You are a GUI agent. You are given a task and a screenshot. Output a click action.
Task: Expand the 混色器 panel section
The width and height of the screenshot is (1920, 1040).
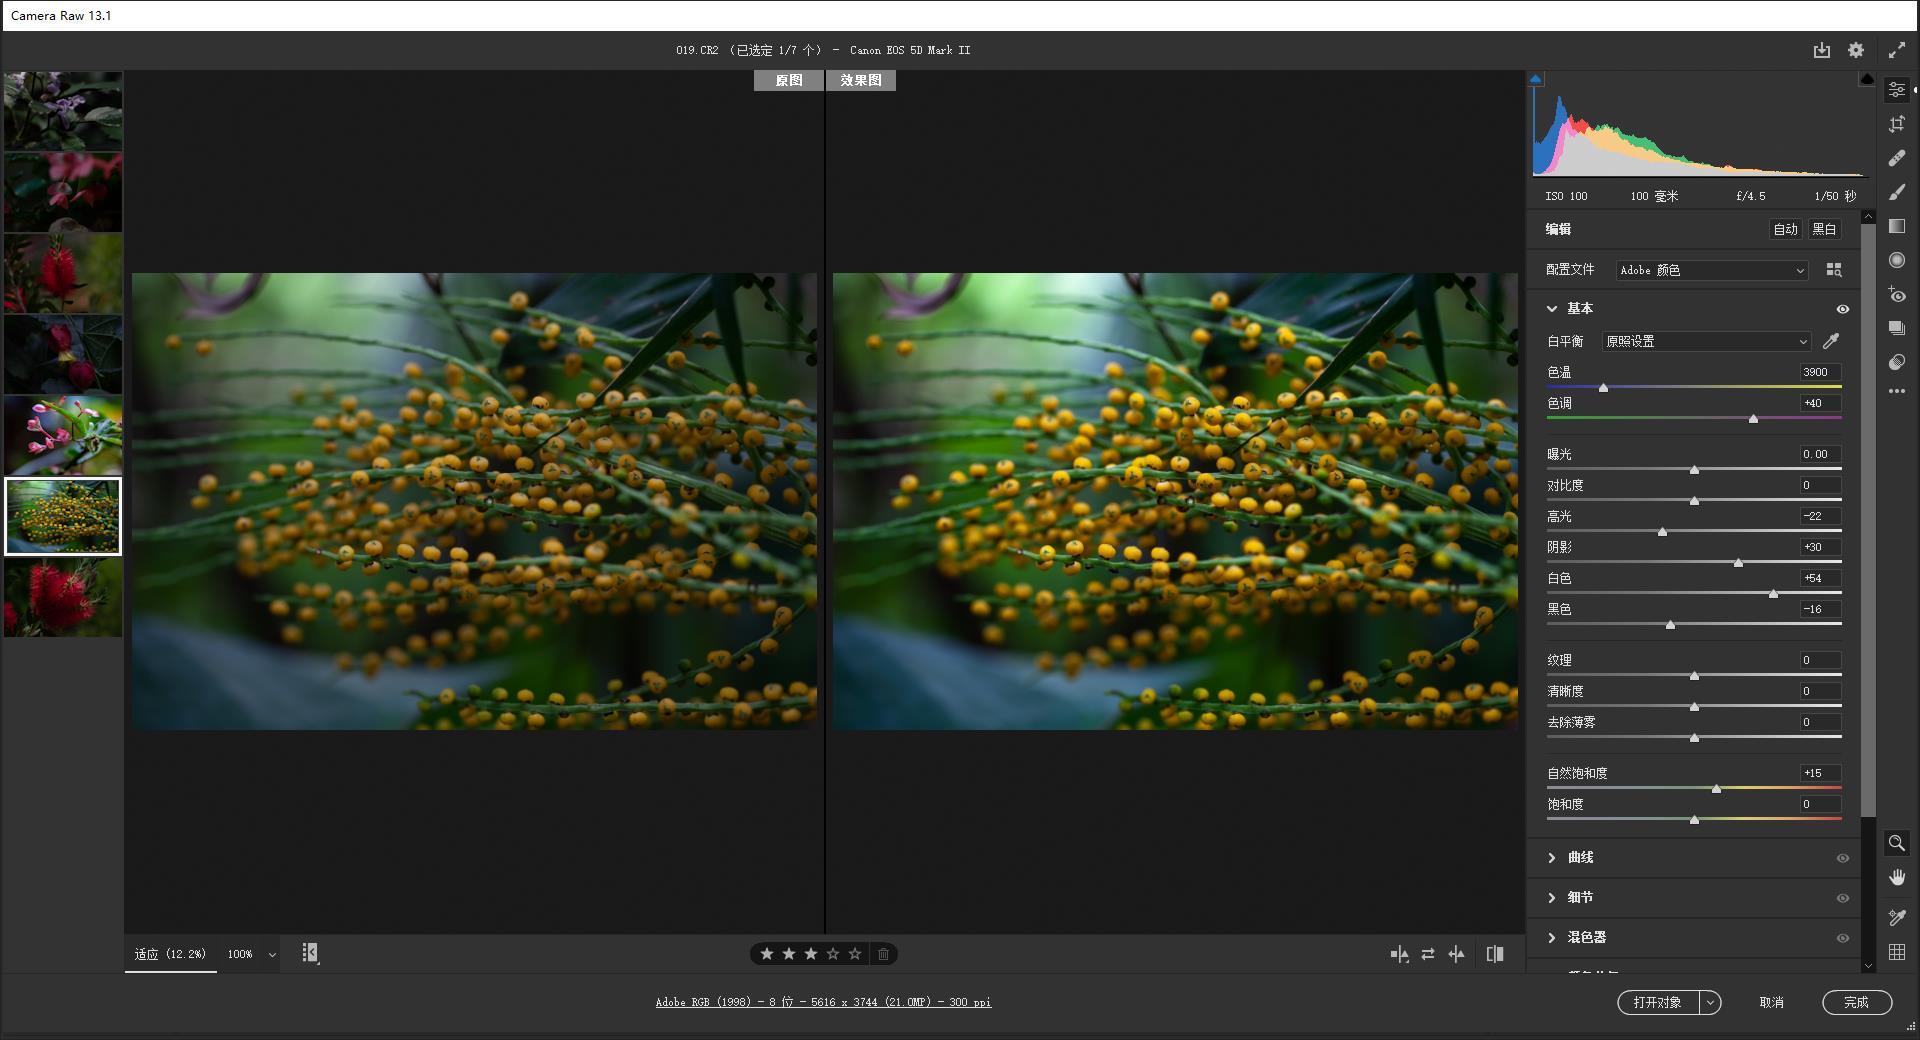(1551, 938)
